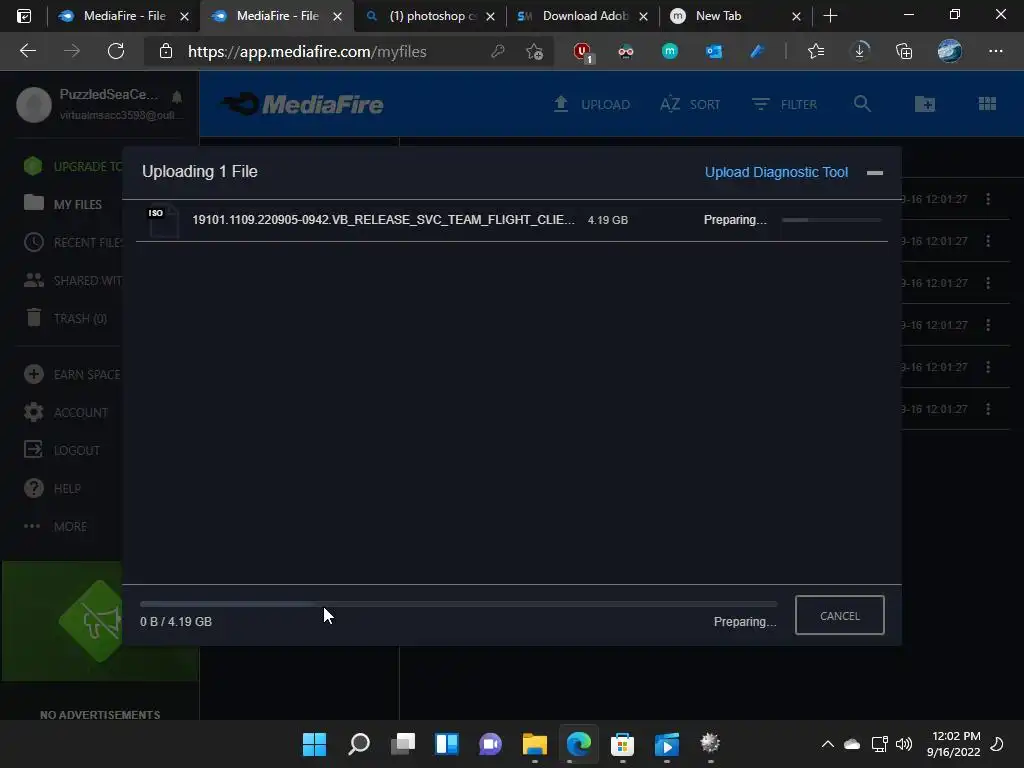1024x768 pixels.
Task: Click the browser back arrow
Action: click(27, 51)
